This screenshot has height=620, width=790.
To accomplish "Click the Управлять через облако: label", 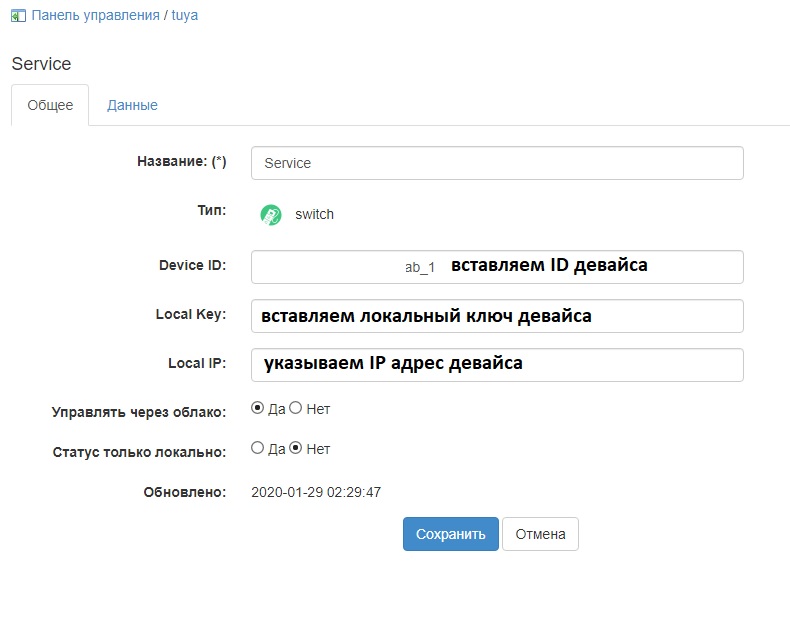I will 139,412.
